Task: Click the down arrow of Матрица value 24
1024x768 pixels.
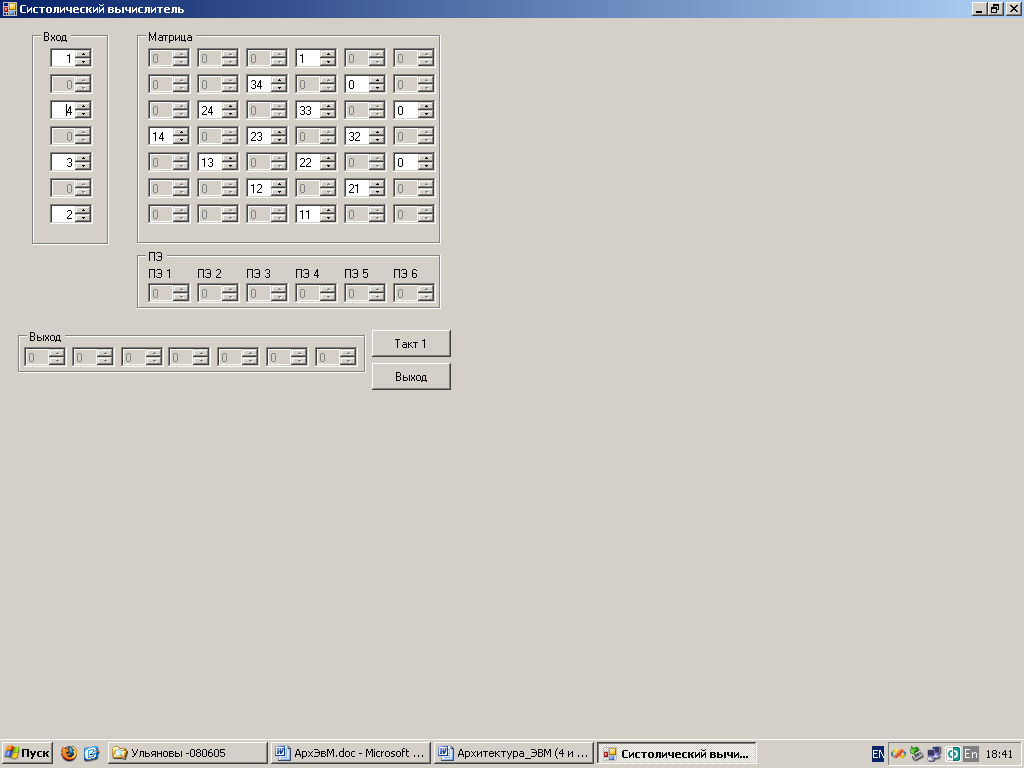Action: [x=230, y=114]
